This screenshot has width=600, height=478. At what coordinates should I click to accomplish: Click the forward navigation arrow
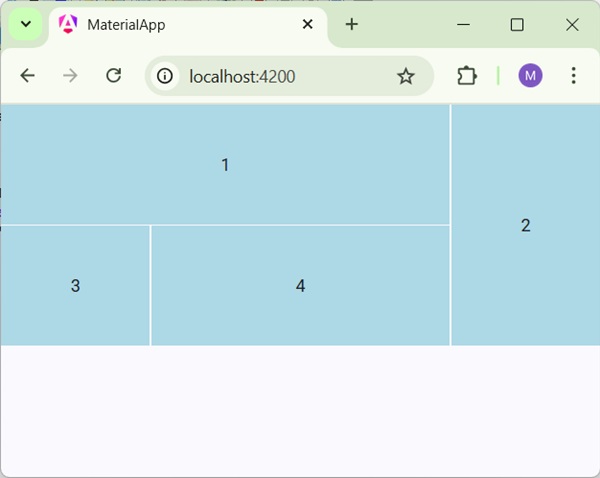(70, 76)
